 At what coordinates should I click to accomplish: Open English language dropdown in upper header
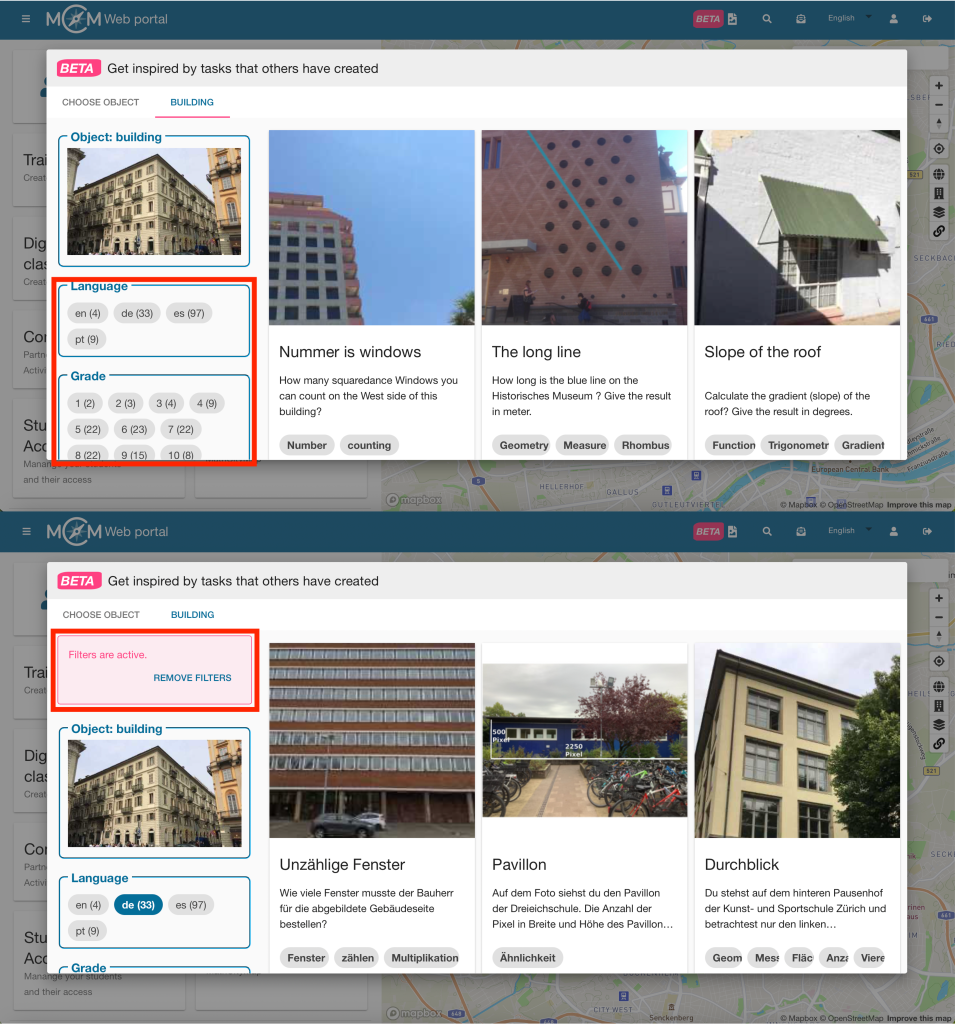(x=850, y=18)
